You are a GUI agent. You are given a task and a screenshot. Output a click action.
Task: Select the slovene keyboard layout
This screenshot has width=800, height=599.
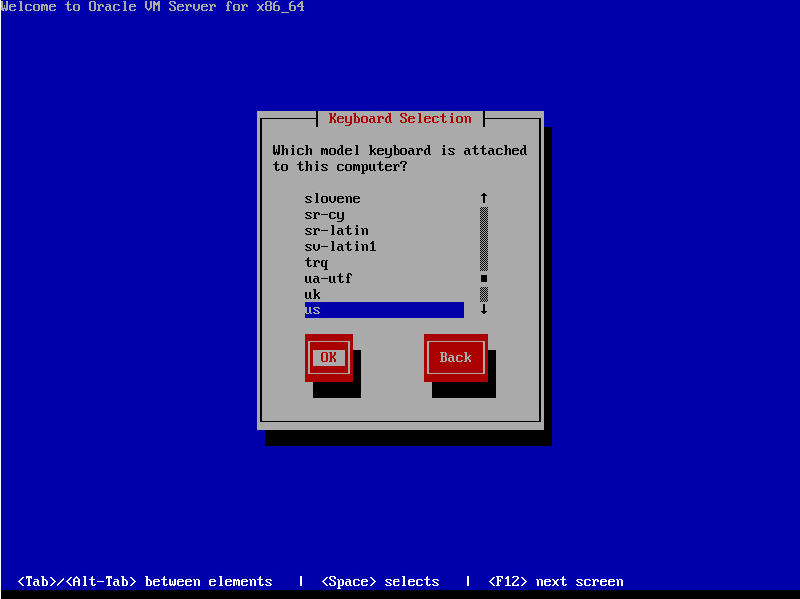click(332, 199)
